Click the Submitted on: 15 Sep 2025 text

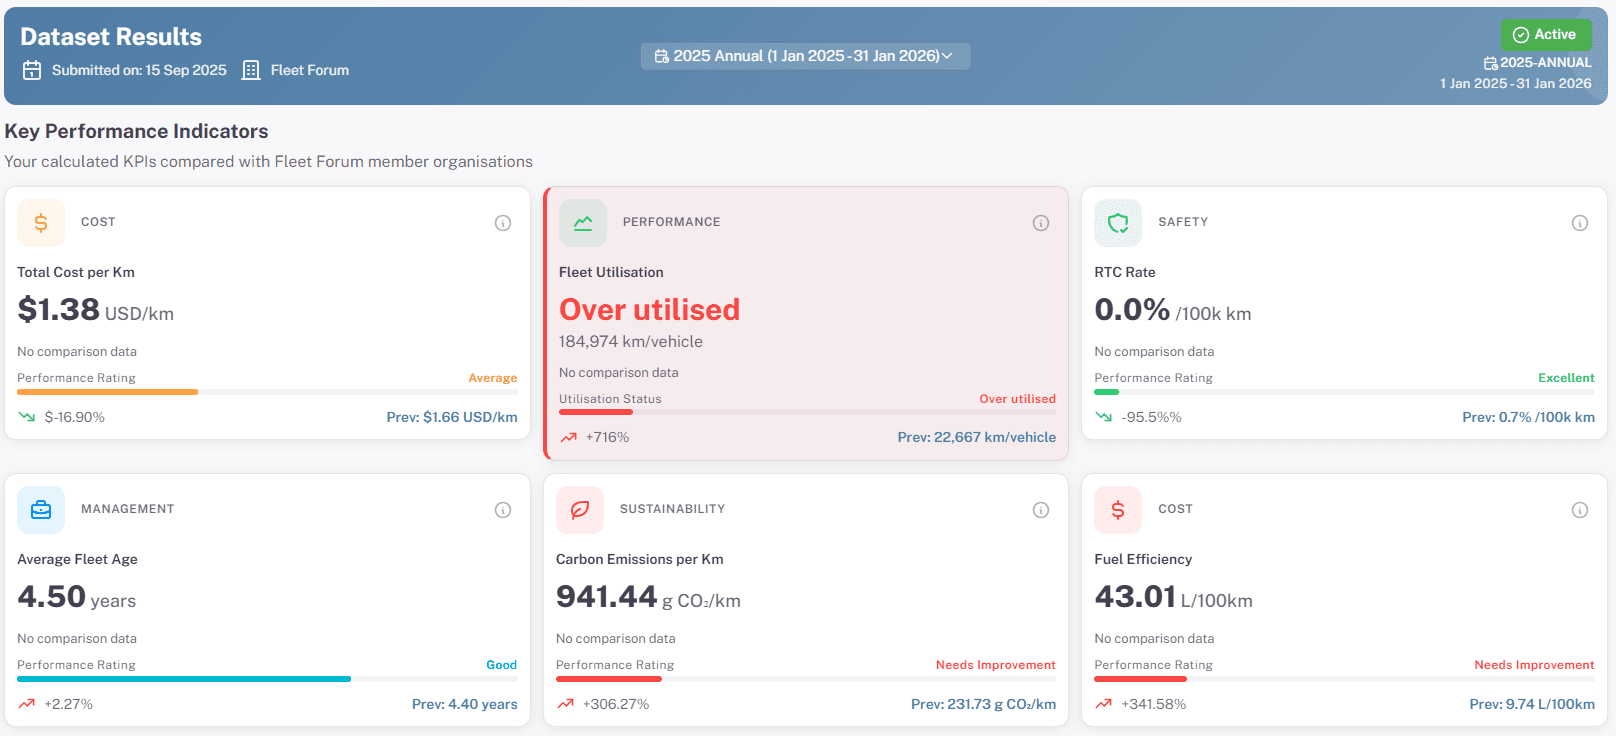139,70
